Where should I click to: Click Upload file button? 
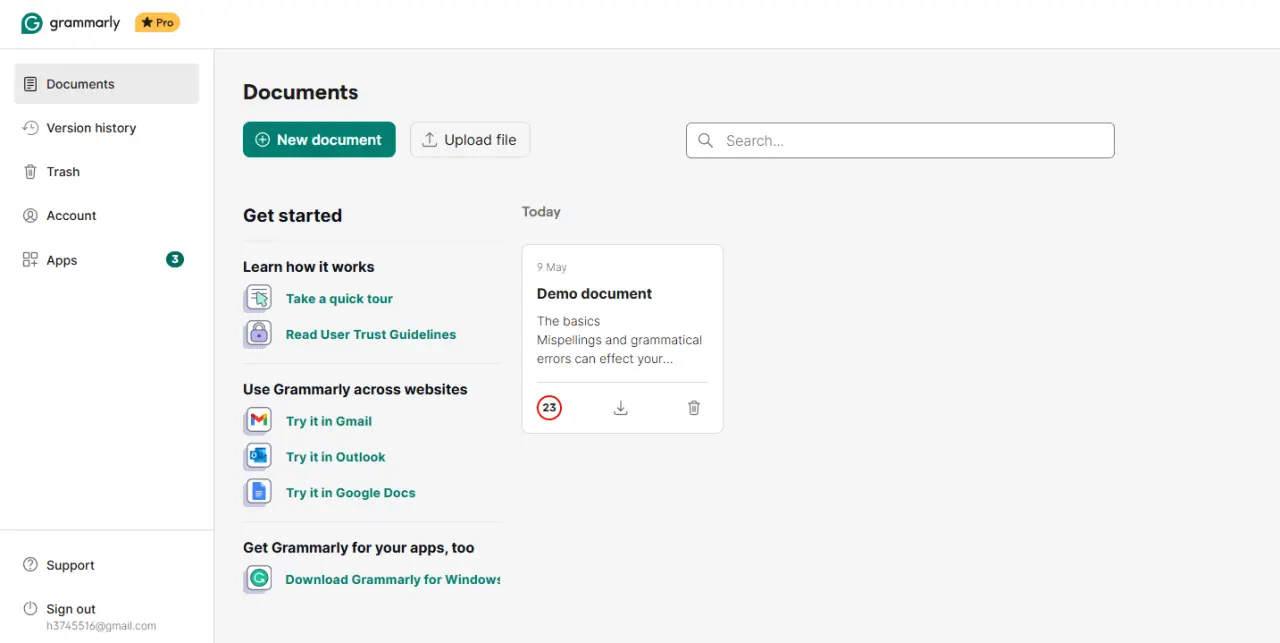(470, 140)
